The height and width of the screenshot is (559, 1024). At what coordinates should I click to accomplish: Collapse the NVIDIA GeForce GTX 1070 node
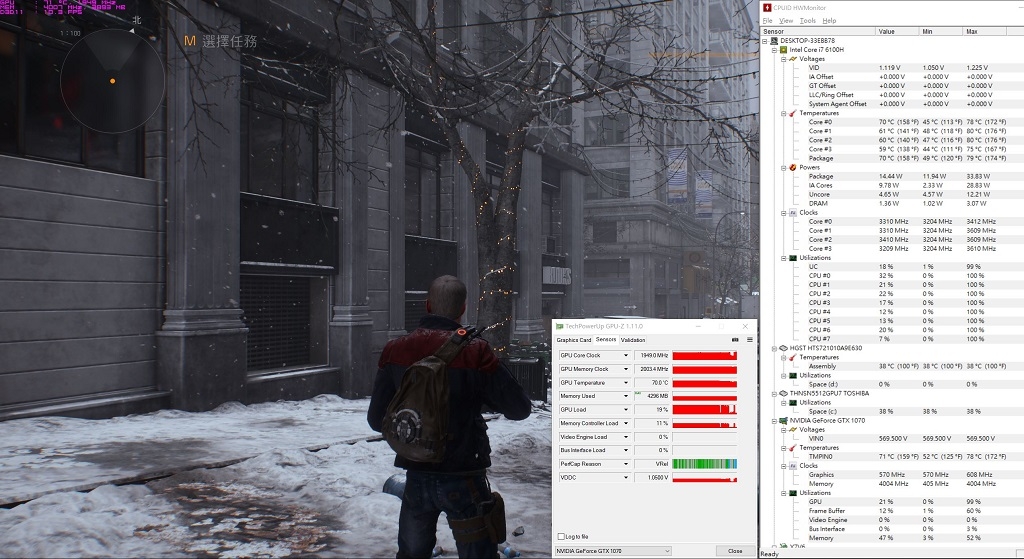[775, 421]
